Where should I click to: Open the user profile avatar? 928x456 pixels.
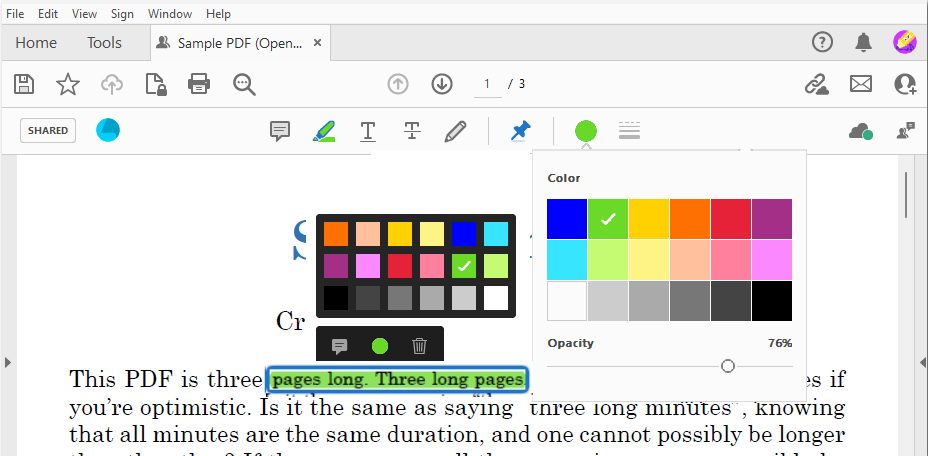tap(904, 42)
